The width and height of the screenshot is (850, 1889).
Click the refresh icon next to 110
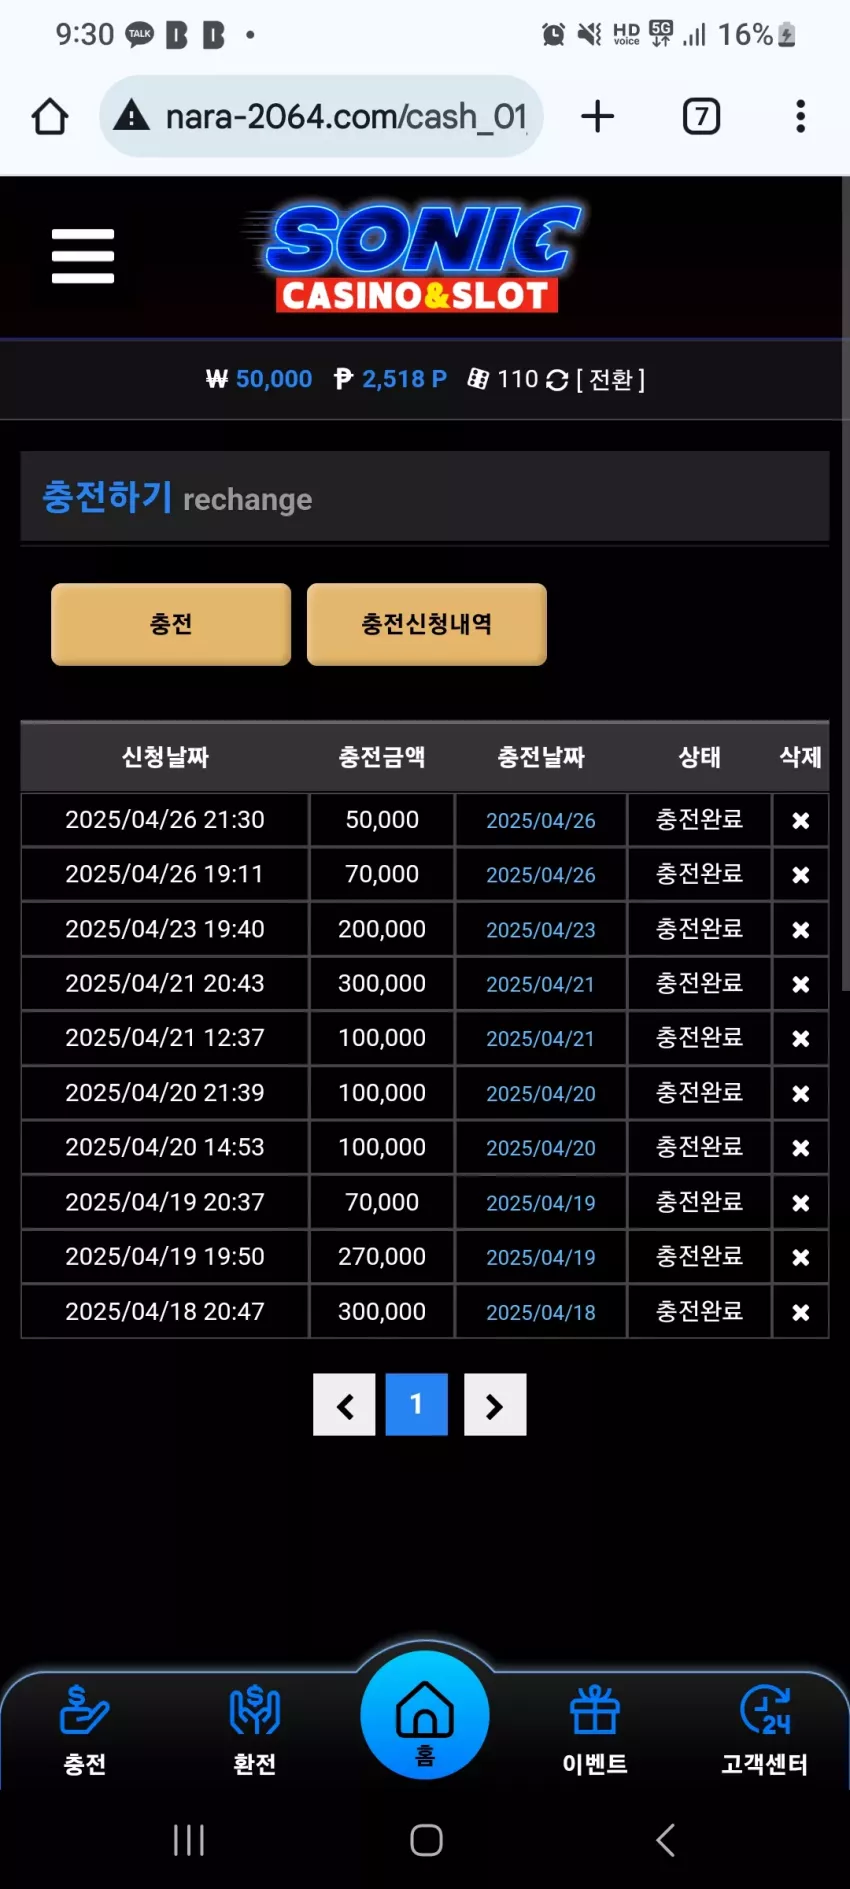pos(557,380)
